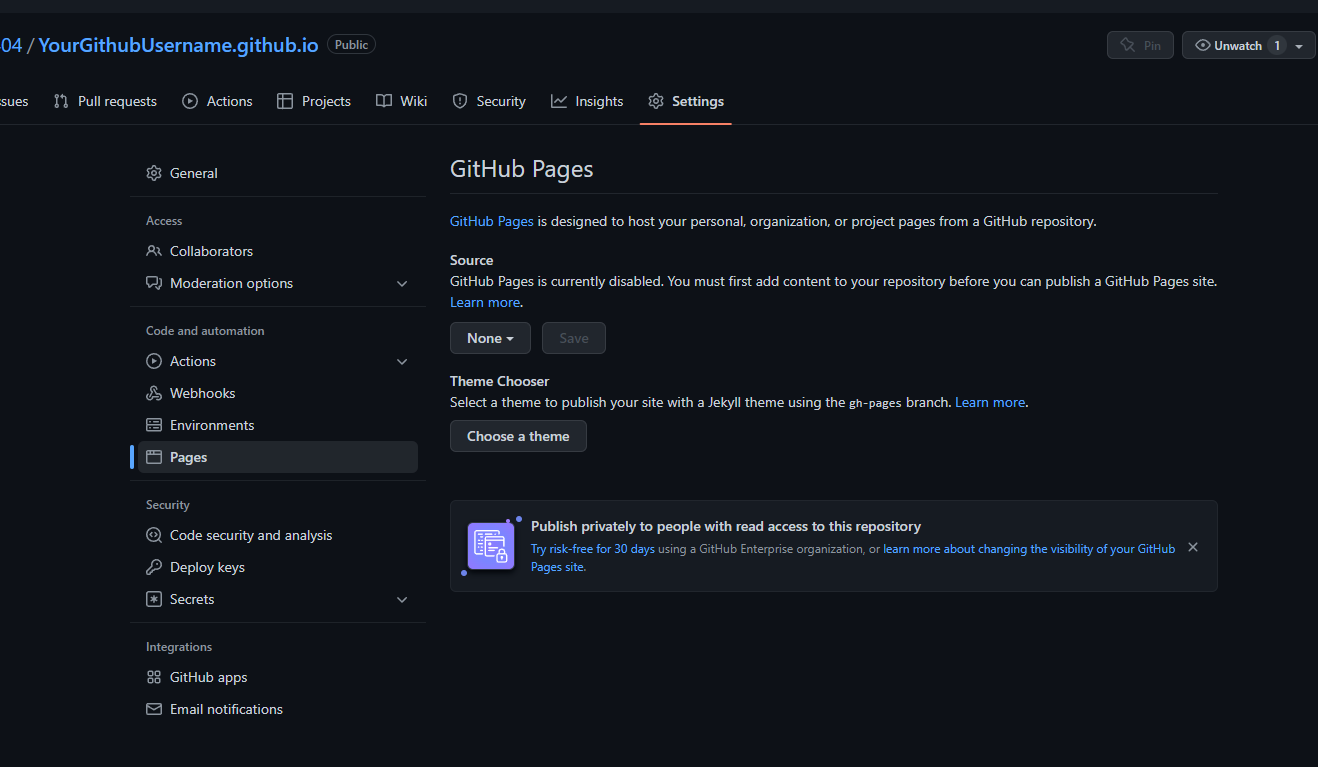Expand the Moderation options chevron
This screenshot has width=1318, height=767.
[402, 283]
